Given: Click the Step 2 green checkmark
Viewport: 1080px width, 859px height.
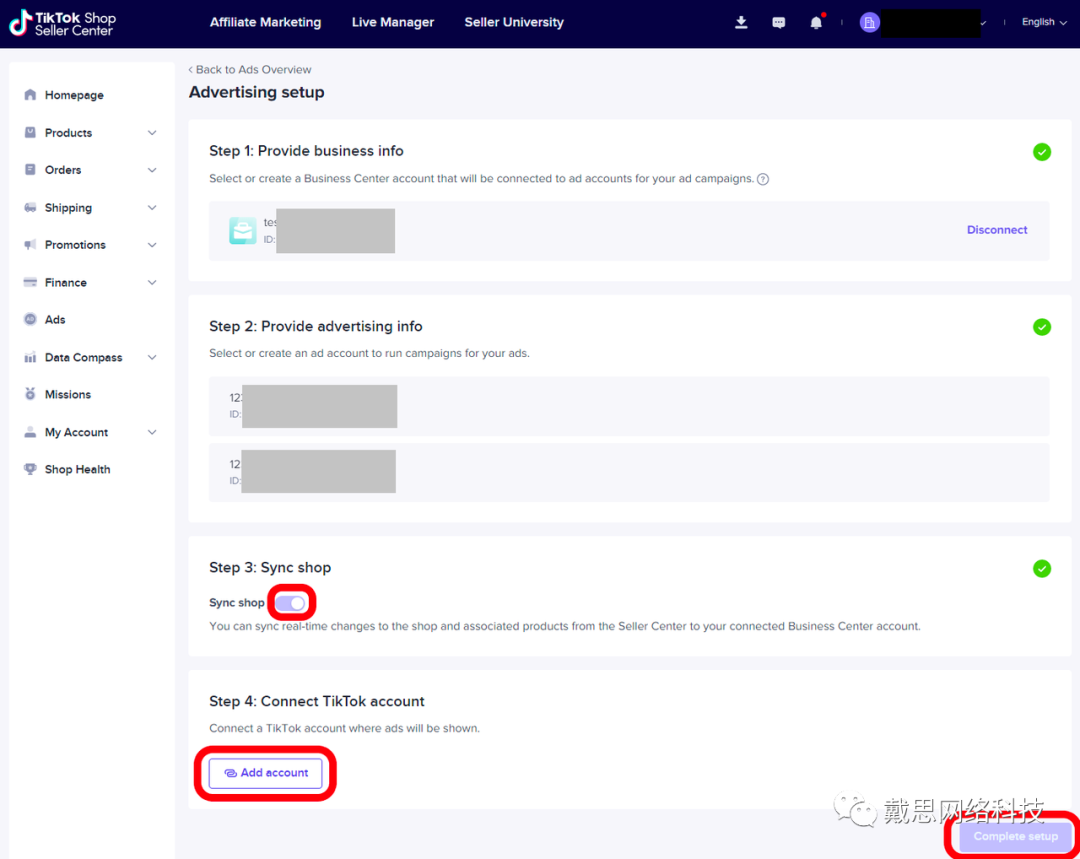Looking at the screenshot, I should click(1041, 327).
